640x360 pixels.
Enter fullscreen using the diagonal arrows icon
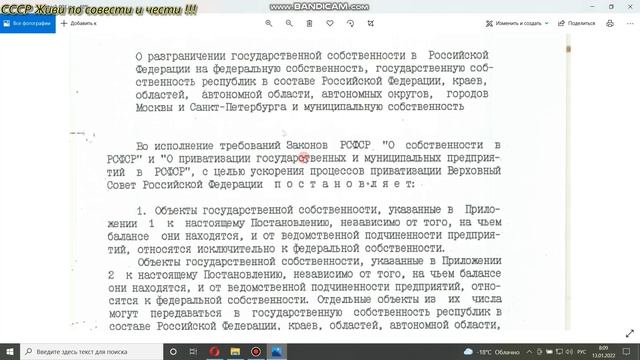click(630, 333)
